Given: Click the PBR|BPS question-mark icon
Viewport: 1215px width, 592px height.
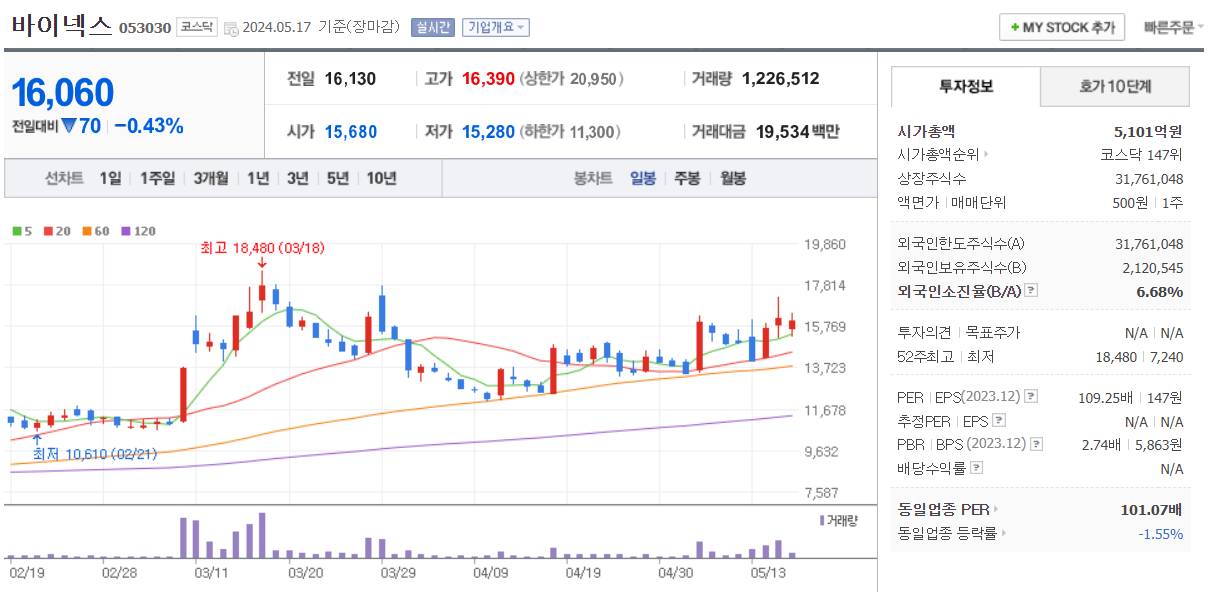Looking at the screenshot, I should [x=1036, y=443].
